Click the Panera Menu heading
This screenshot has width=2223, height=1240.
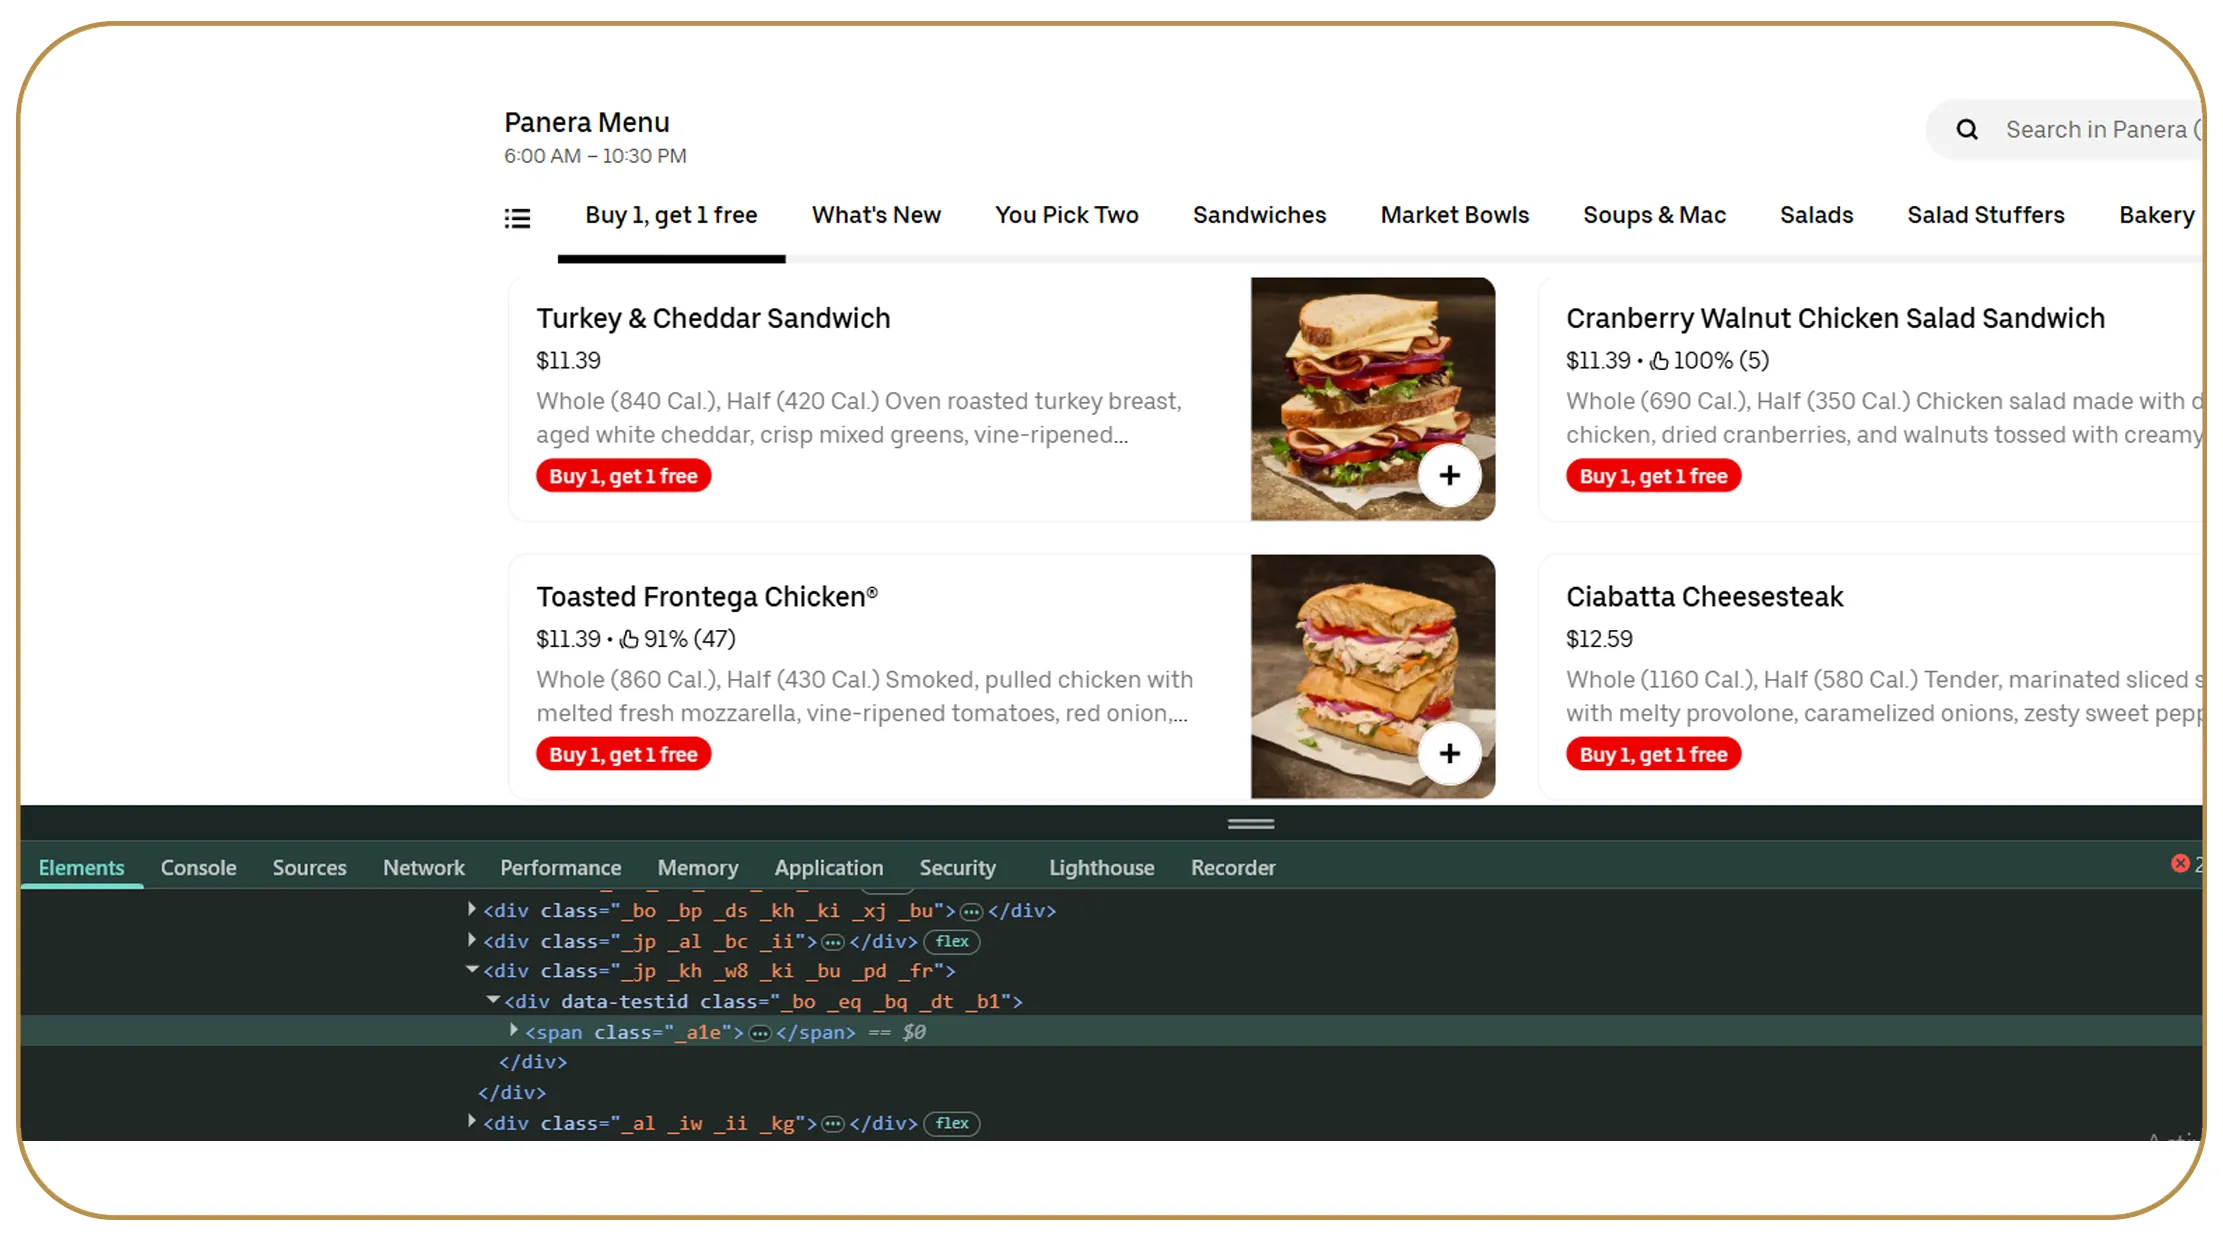click(587, 122)
